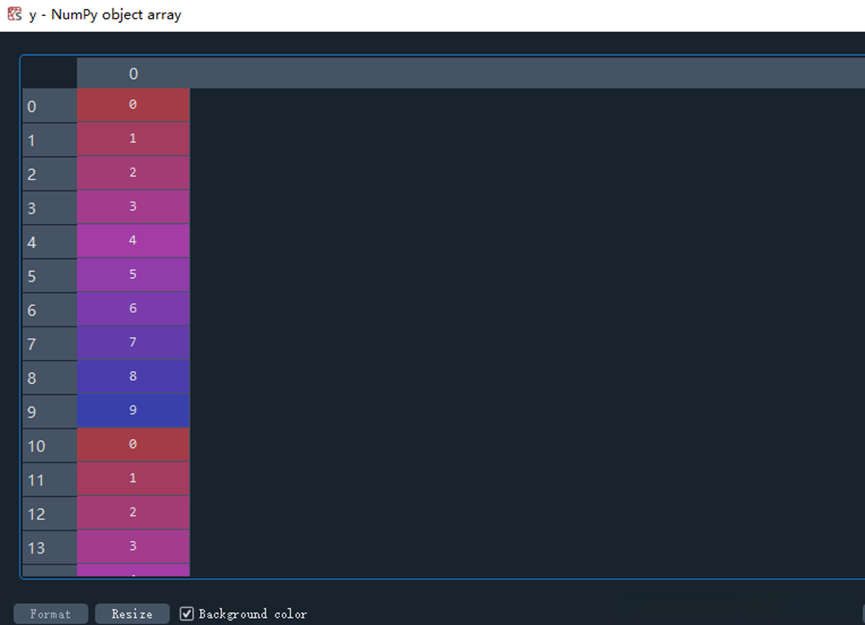Select row header 6
This screenshot has height=625, width=865.
pos(50,309)
